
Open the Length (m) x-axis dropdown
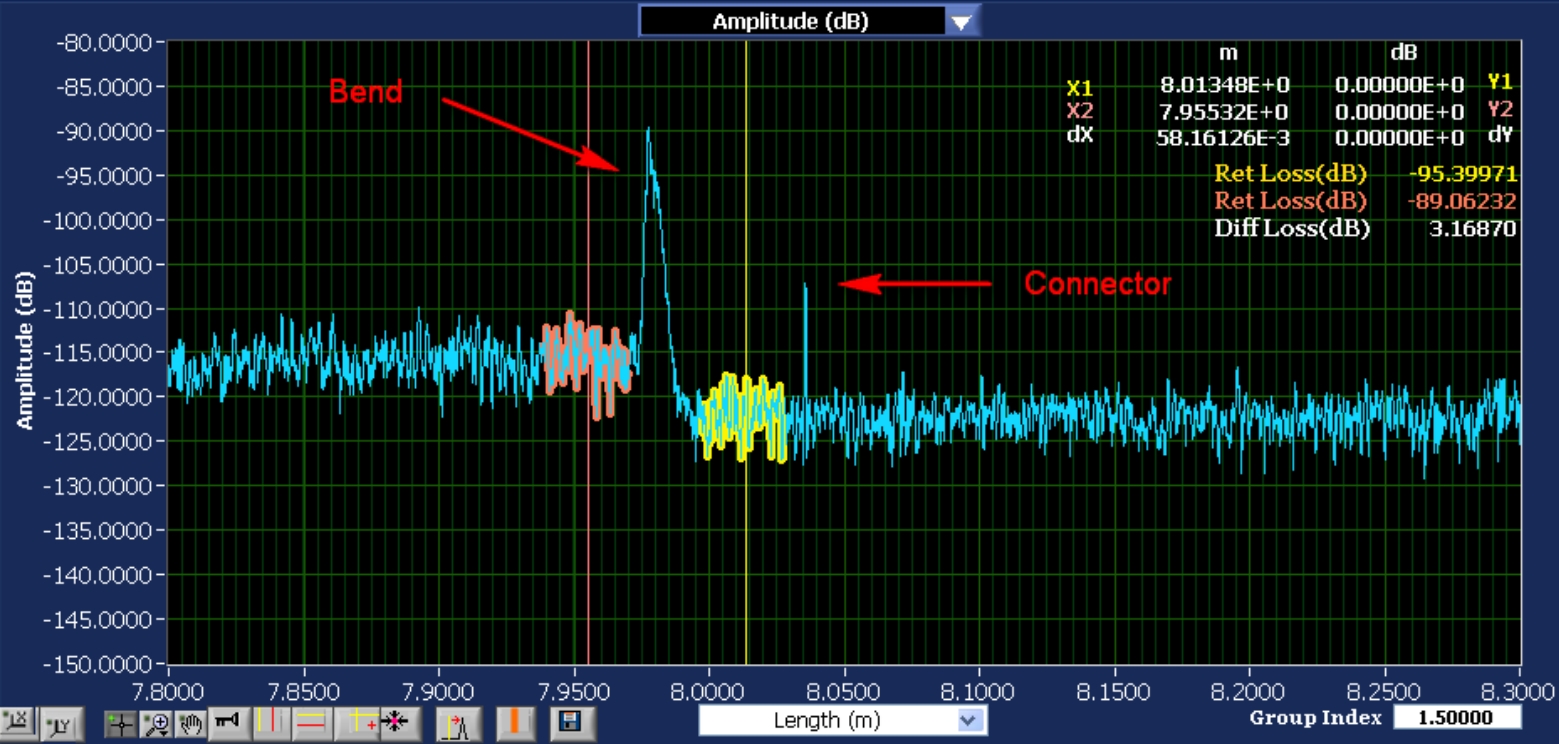pos(966,720)
